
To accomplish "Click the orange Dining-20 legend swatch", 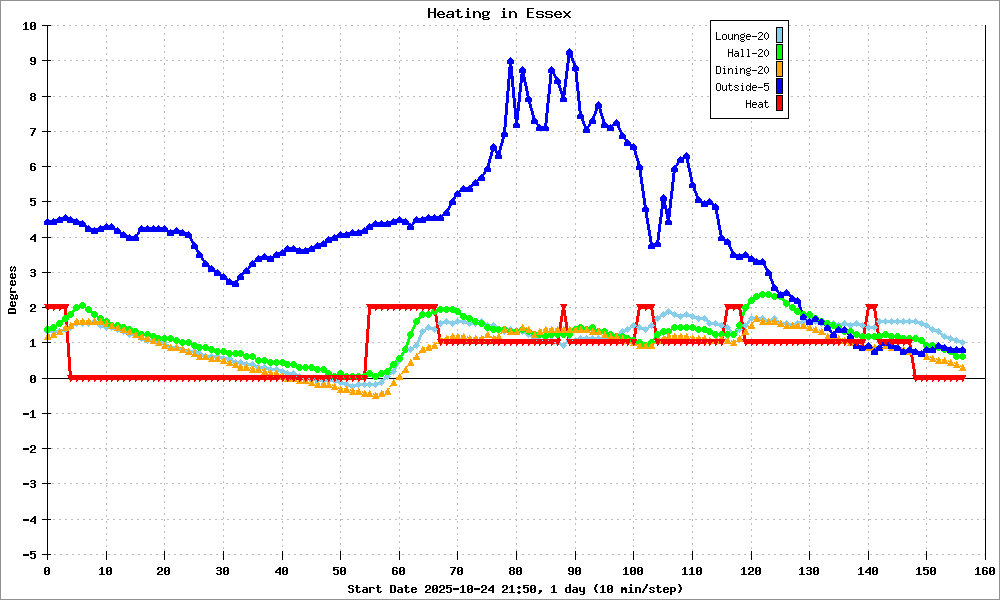I will 779,70.
